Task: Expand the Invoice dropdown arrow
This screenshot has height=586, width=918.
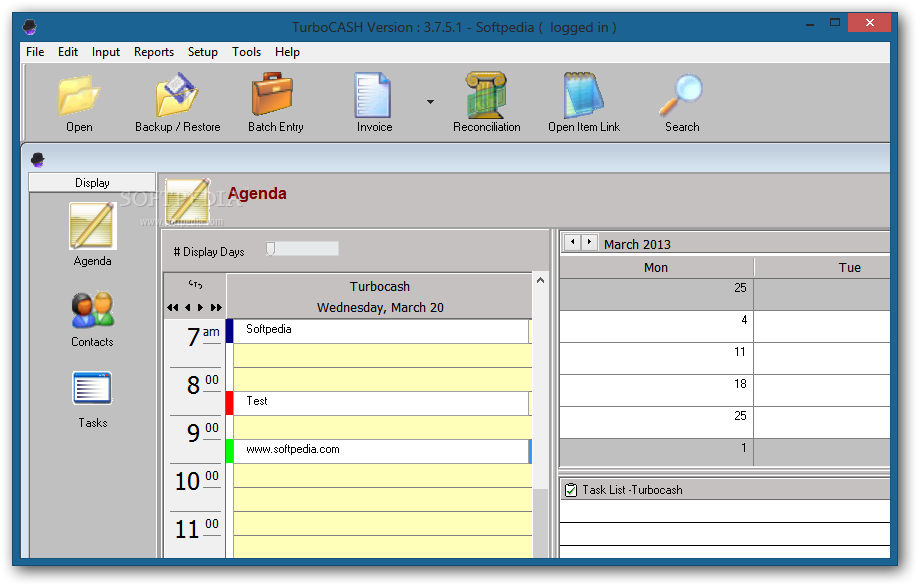Action: point(430,102)
